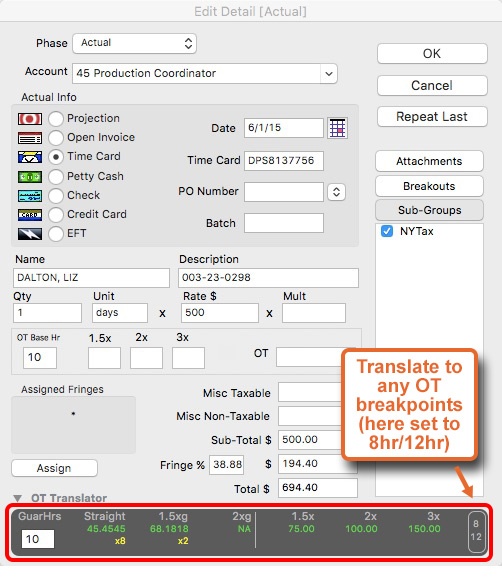The height and width of the screenshot is (579, 502).
Task: Click the 3x translated rate 150.00
Action: (x=424, y=529)
